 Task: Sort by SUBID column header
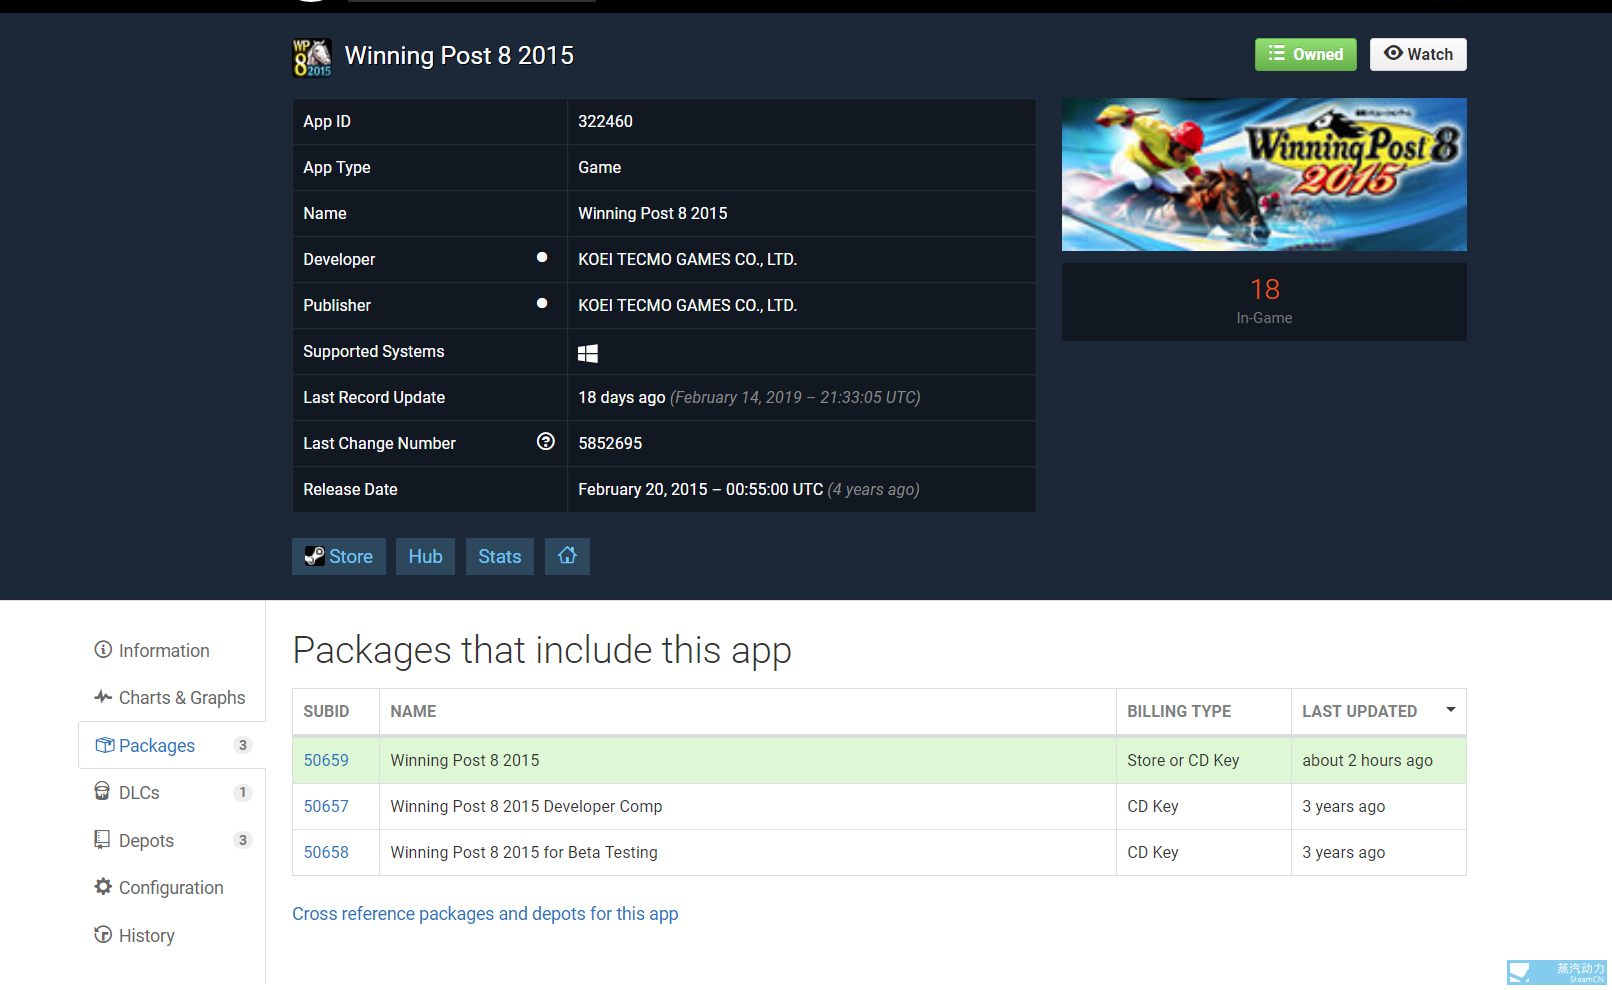pos(336,711)
